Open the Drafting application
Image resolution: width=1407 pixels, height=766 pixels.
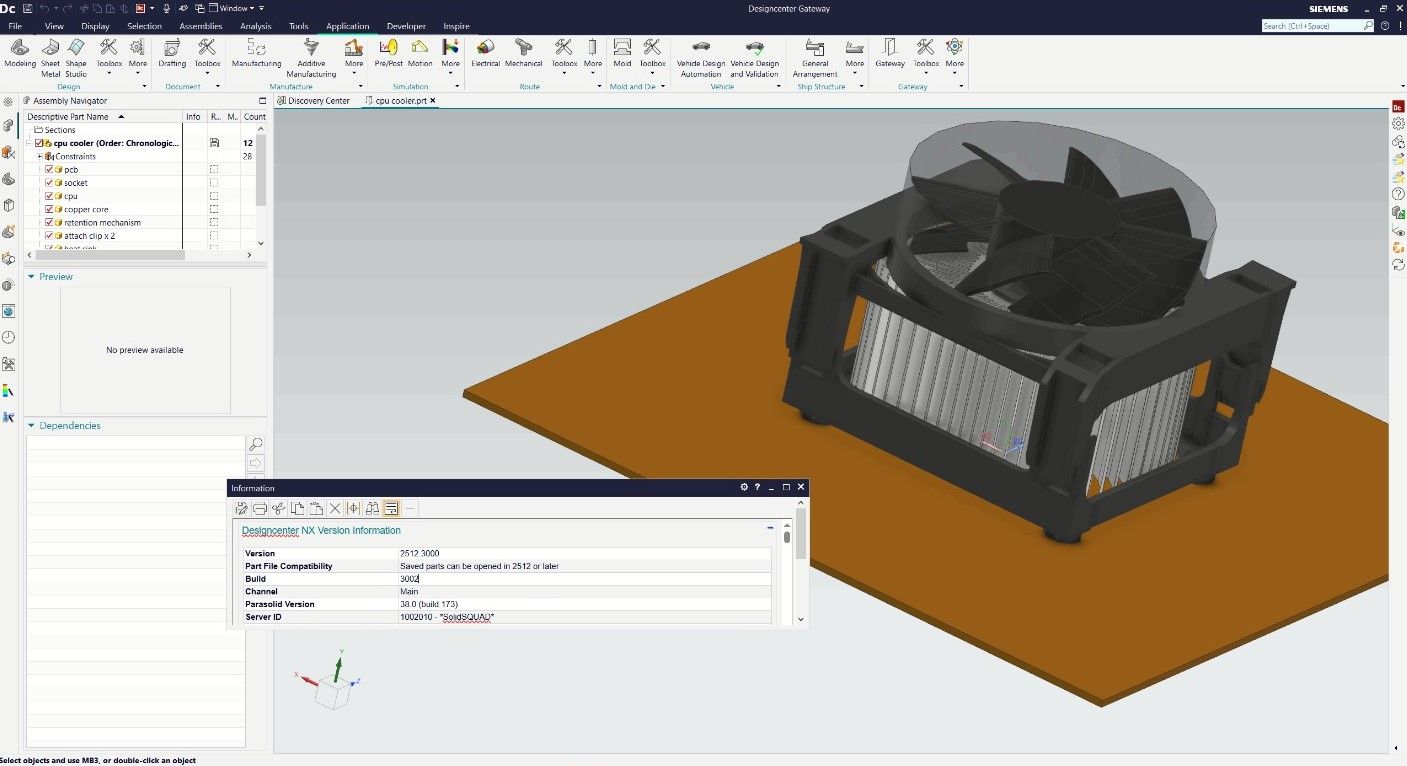click(x=171, y=54)
